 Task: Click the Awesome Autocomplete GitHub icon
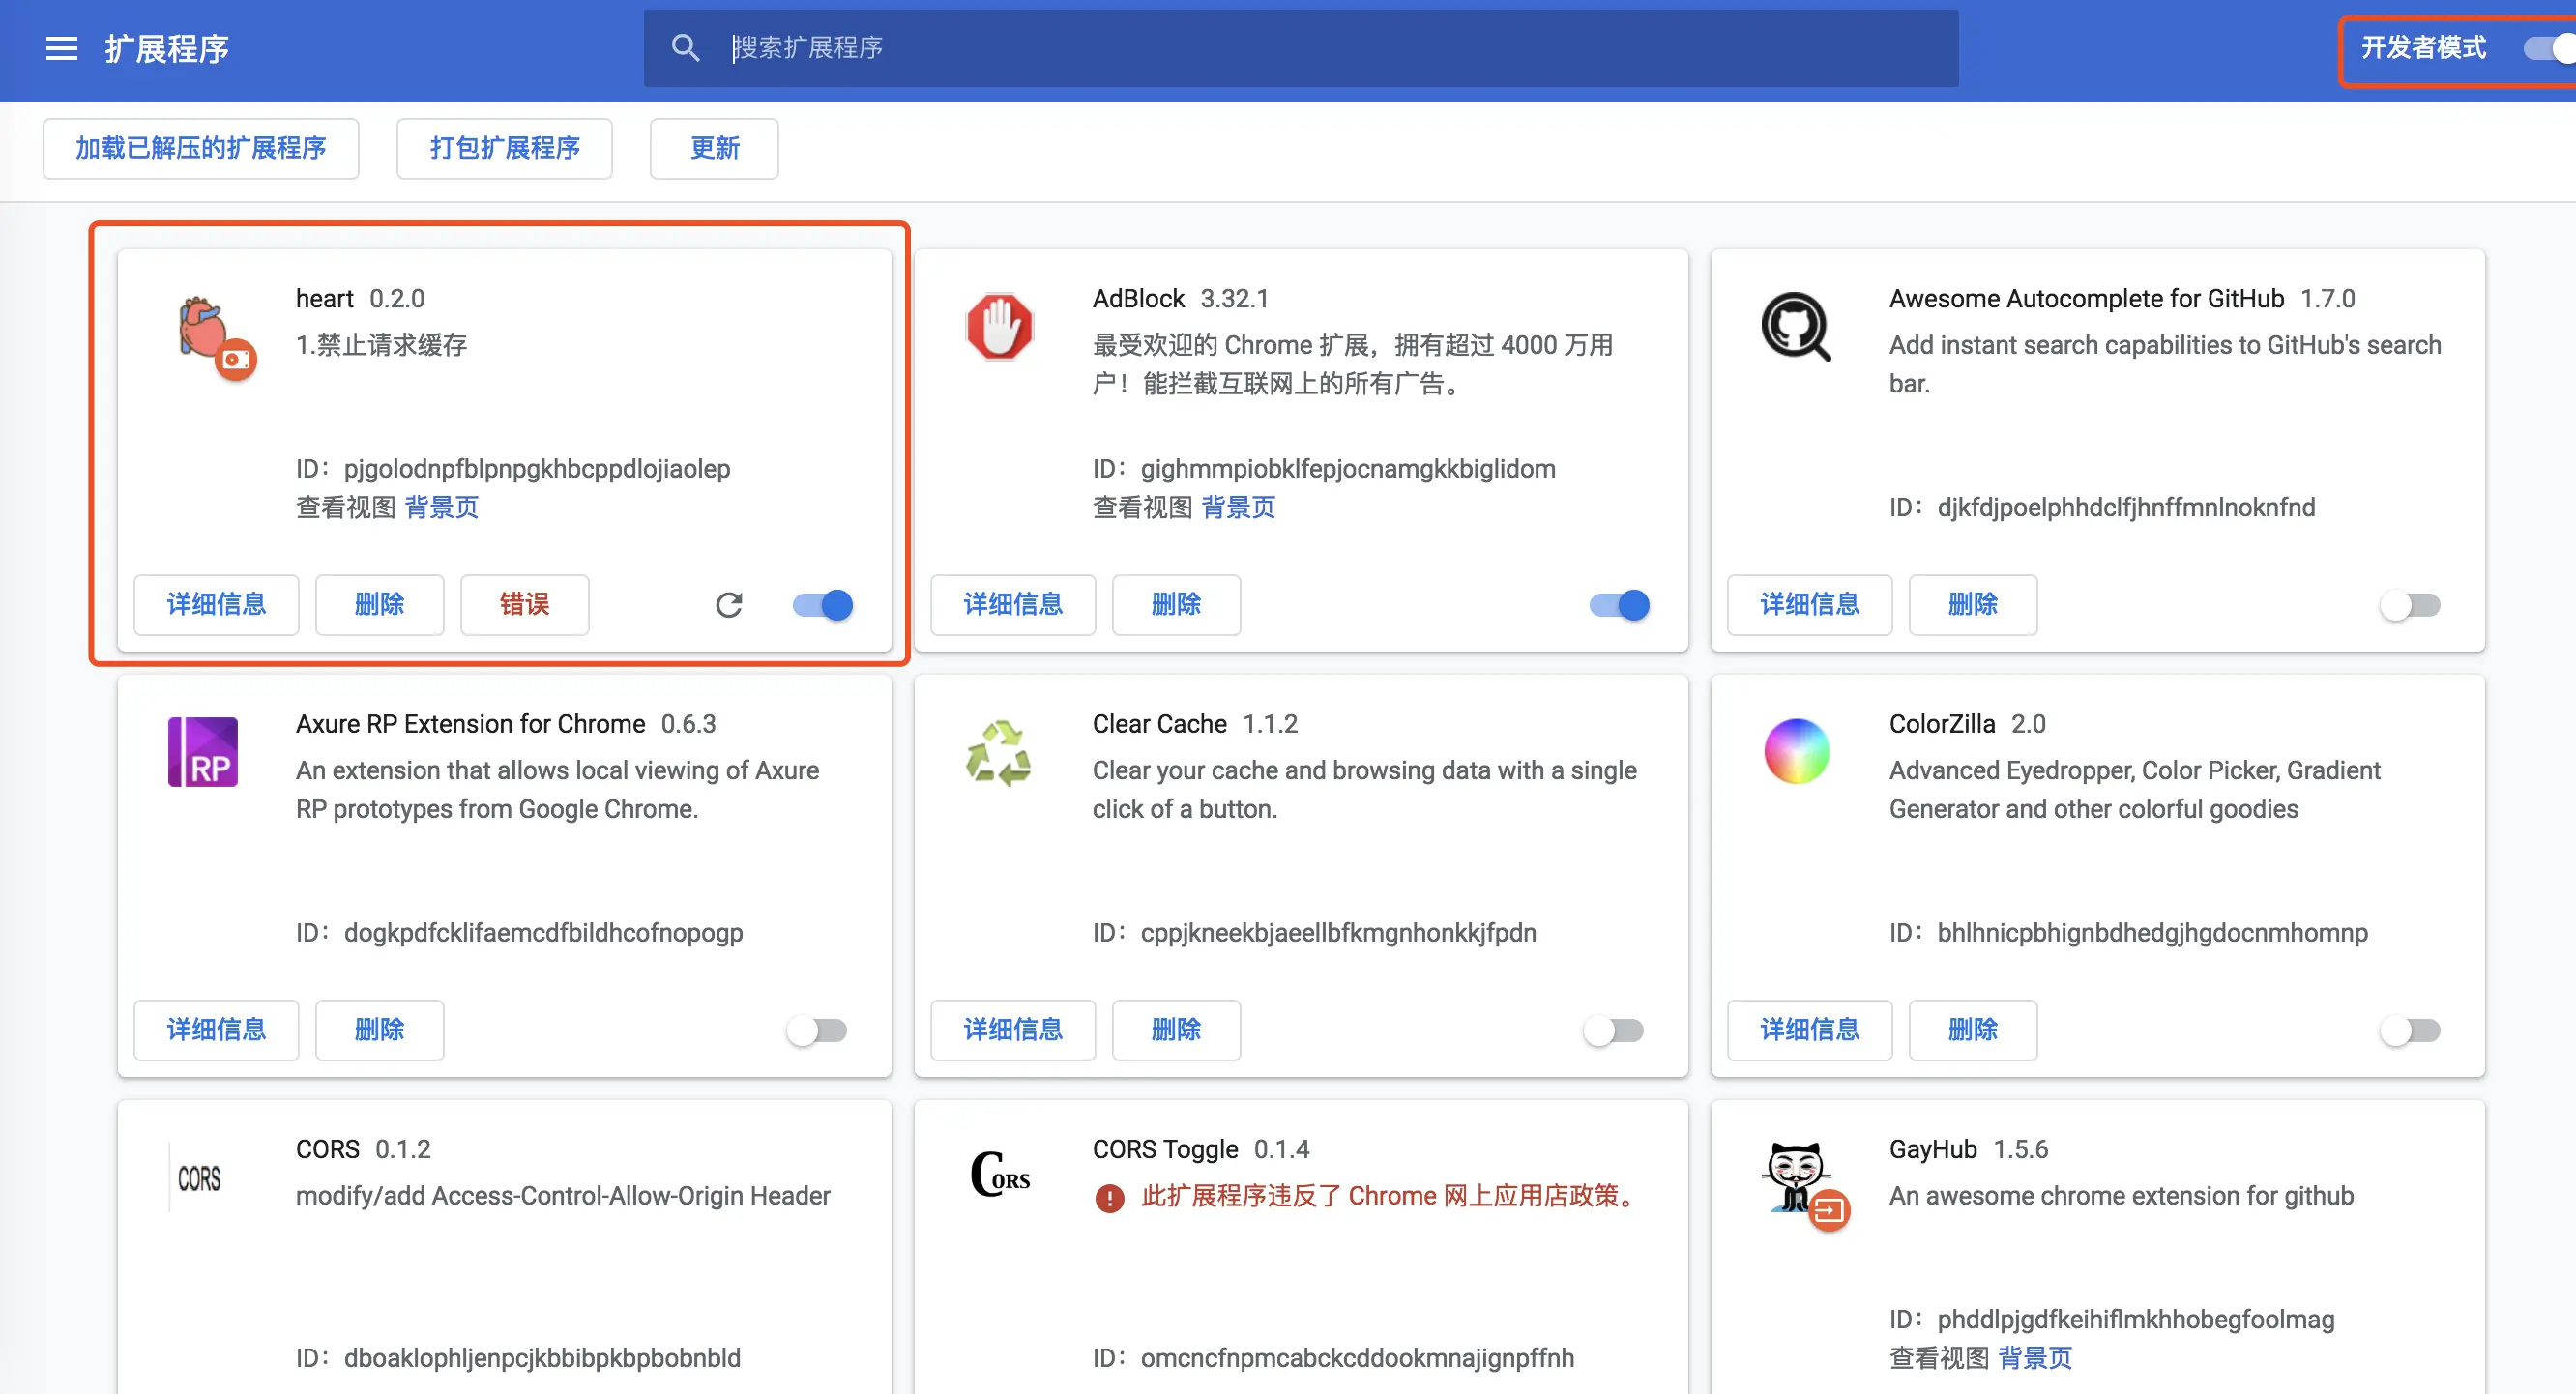point(1796,327)
